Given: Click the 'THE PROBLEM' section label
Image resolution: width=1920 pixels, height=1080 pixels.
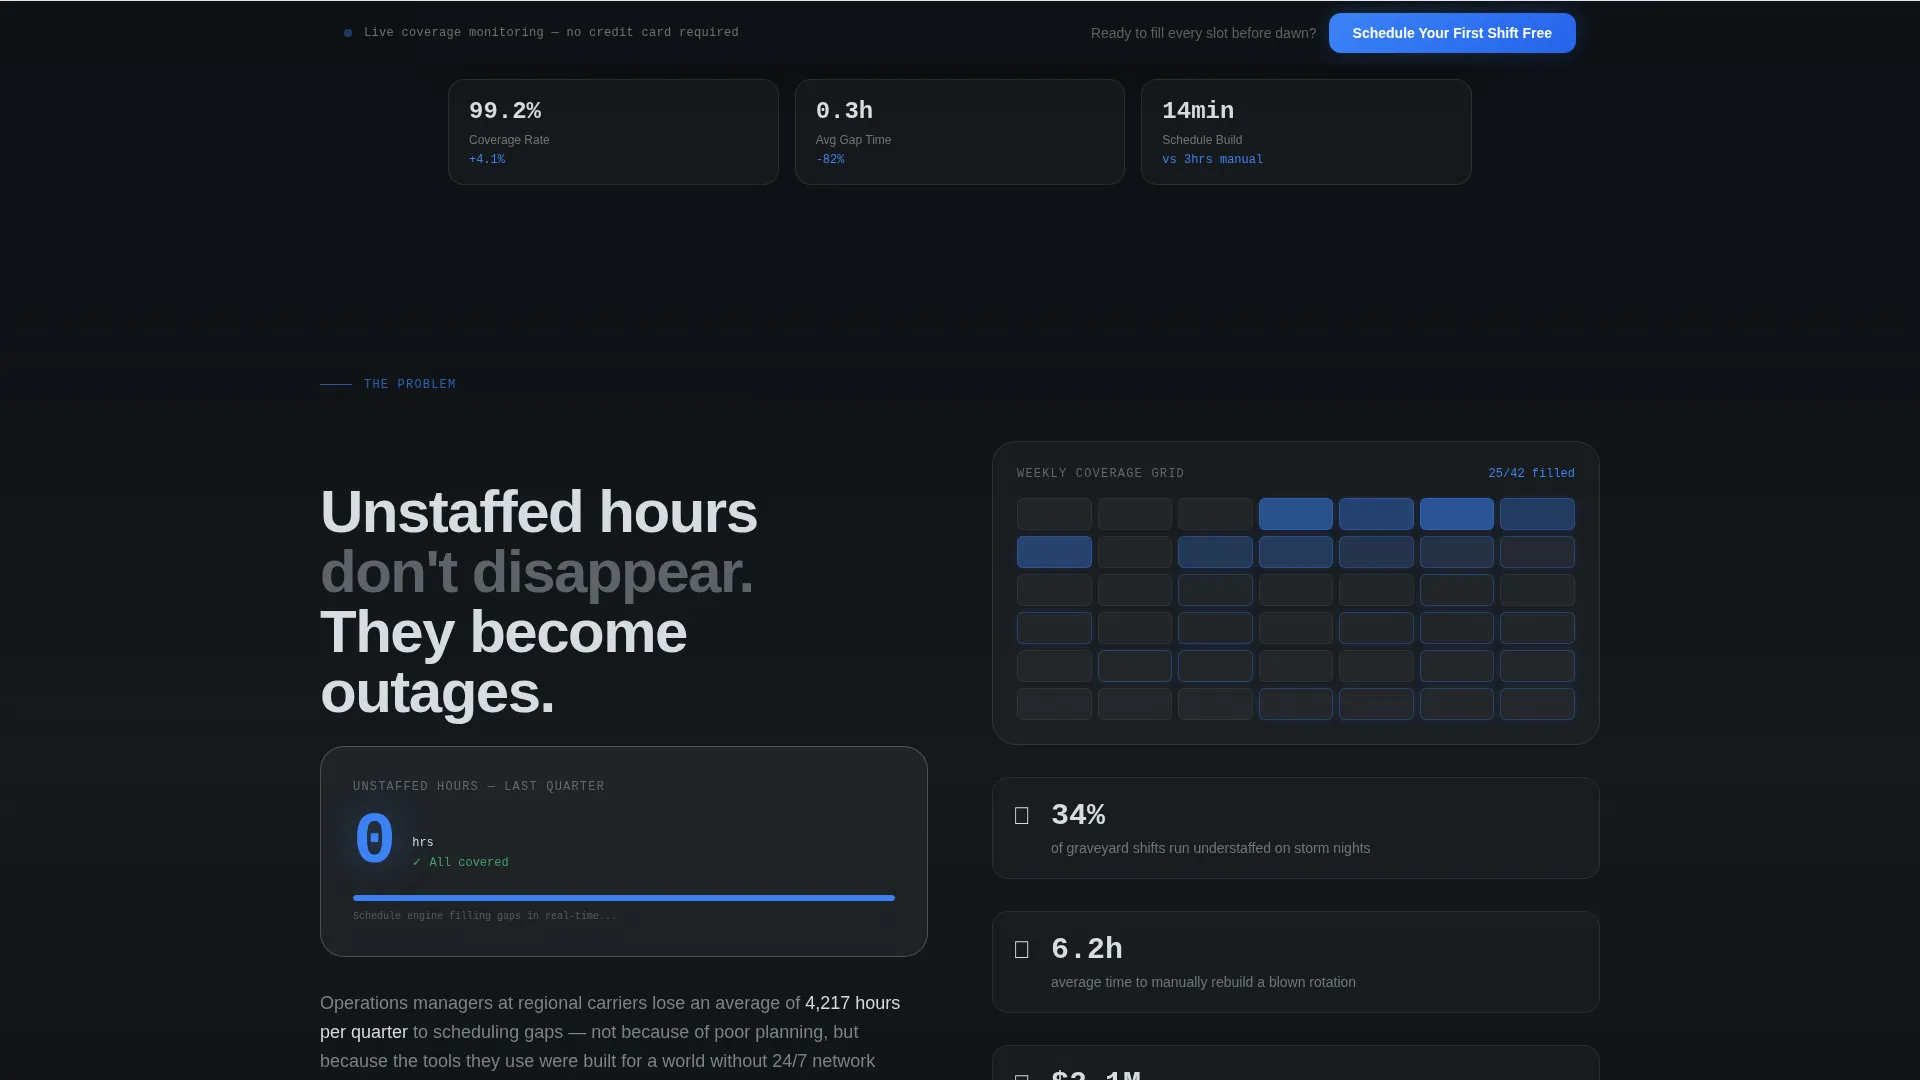Looking at the screenshot, I should (410, 384).
